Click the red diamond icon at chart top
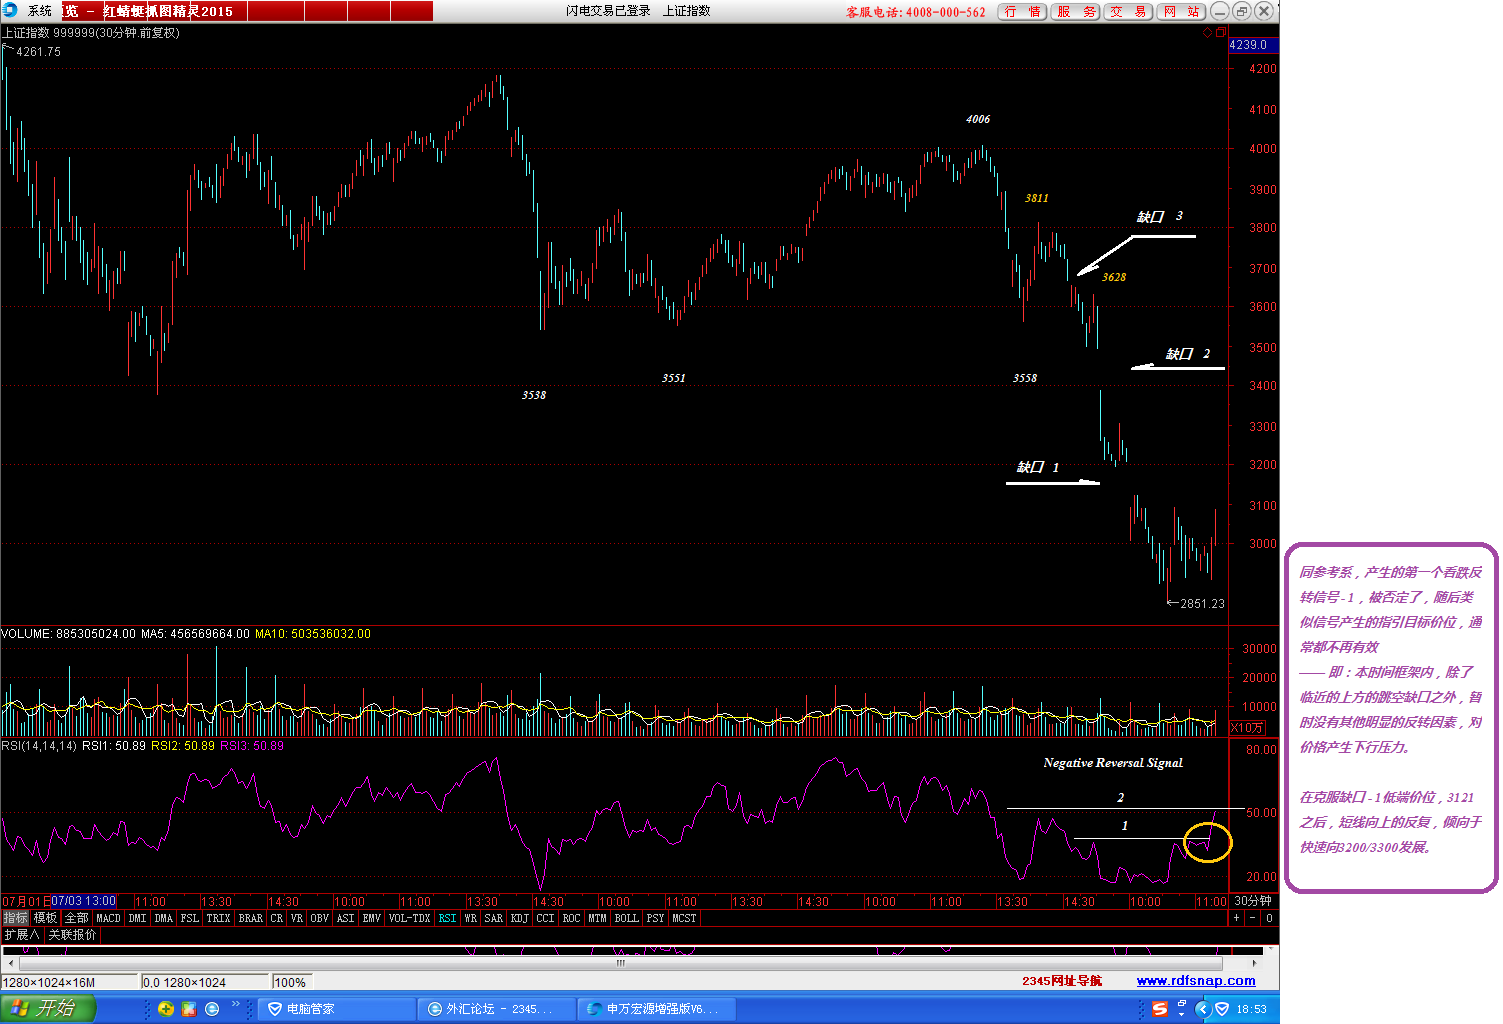Viewport: 1503px width, 1024px height. [1207, 33]
